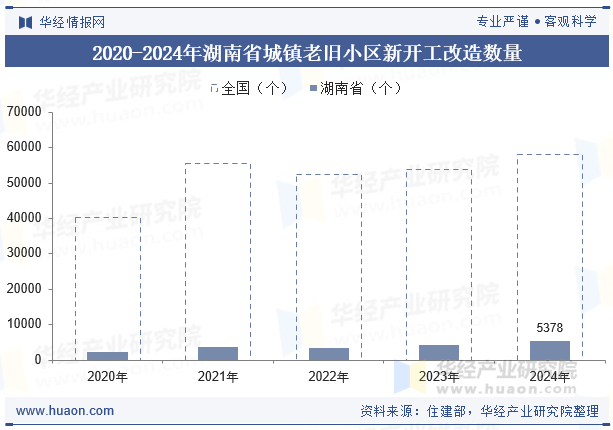Click the 70000 y-axis label

point(24,111)
